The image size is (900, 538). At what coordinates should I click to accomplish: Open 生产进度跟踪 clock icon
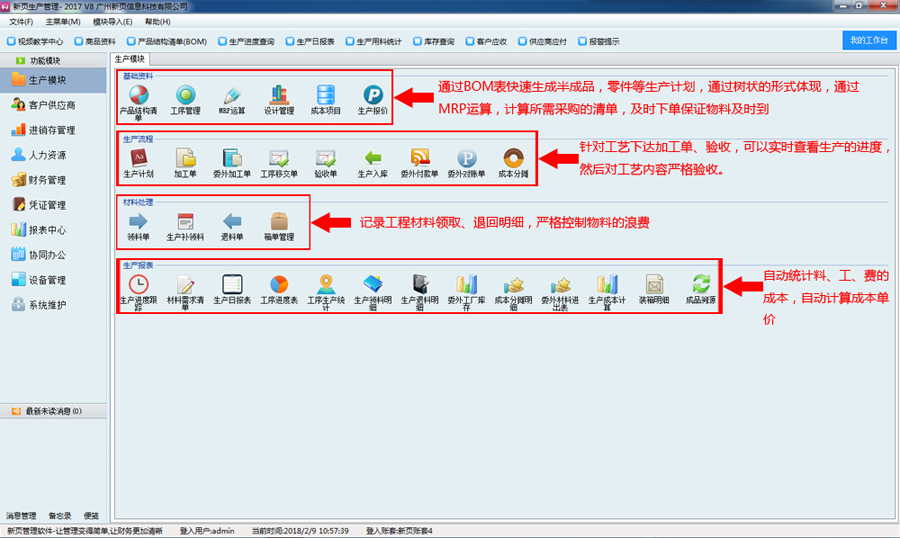point(137,285)
